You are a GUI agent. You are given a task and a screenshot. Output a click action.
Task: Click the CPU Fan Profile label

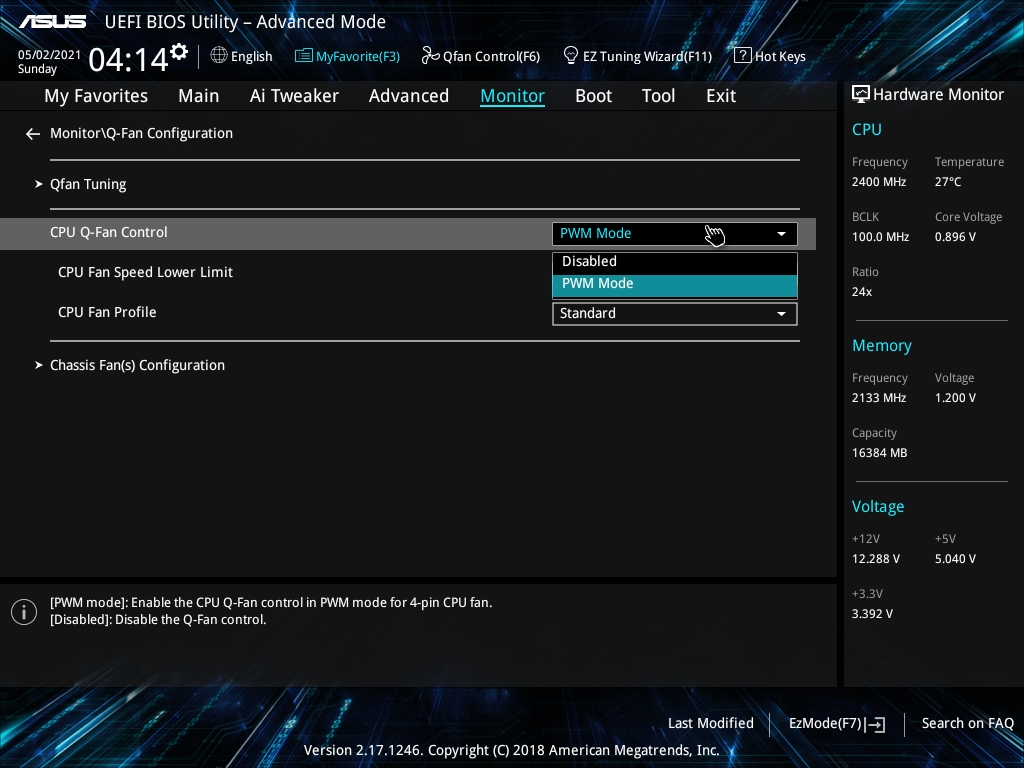pyautogui.click(x=107, y=312)
